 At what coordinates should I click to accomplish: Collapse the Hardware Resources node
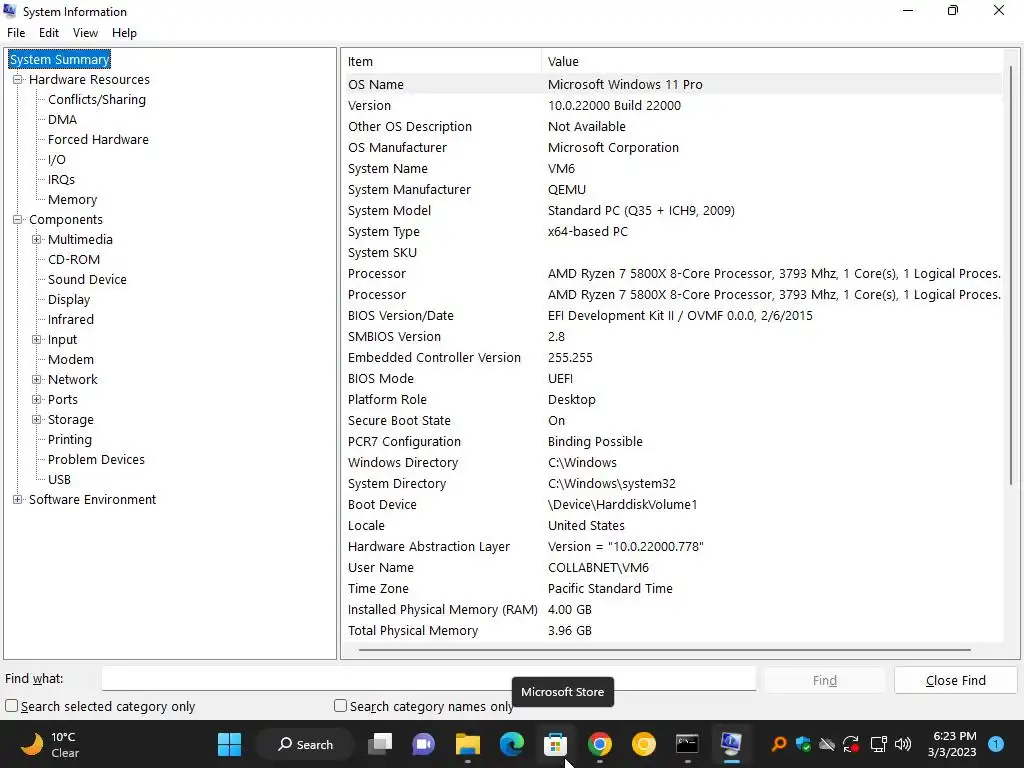click(x=18, y=80)
